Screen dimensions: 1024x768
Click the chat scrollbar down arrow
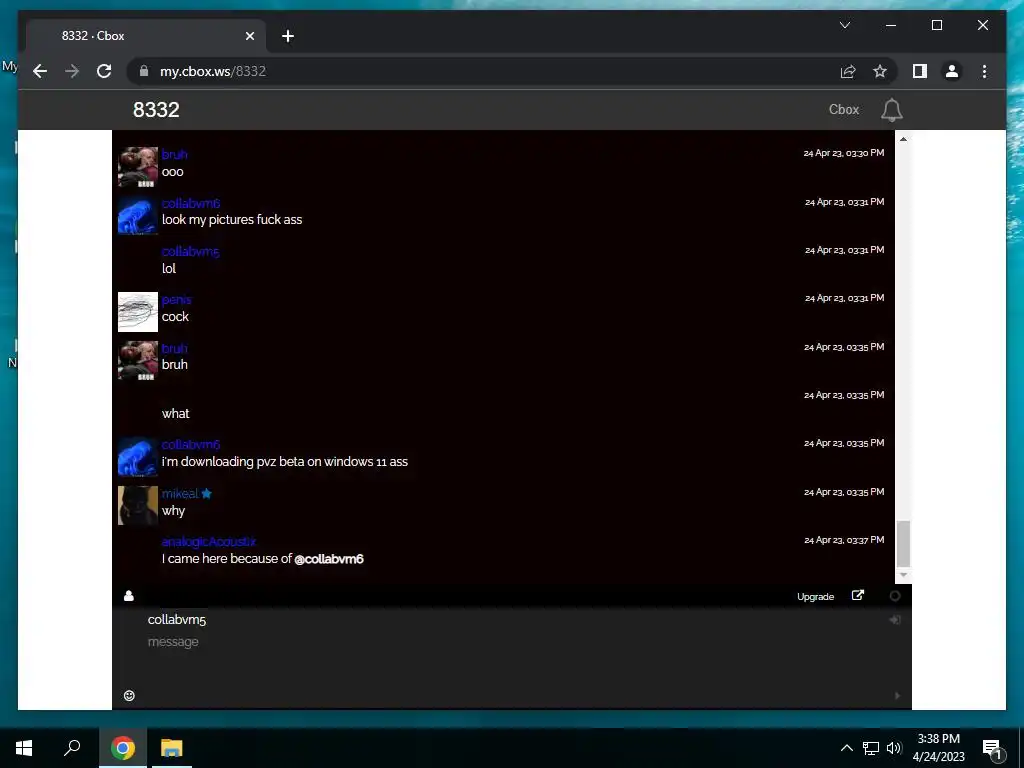903,575
